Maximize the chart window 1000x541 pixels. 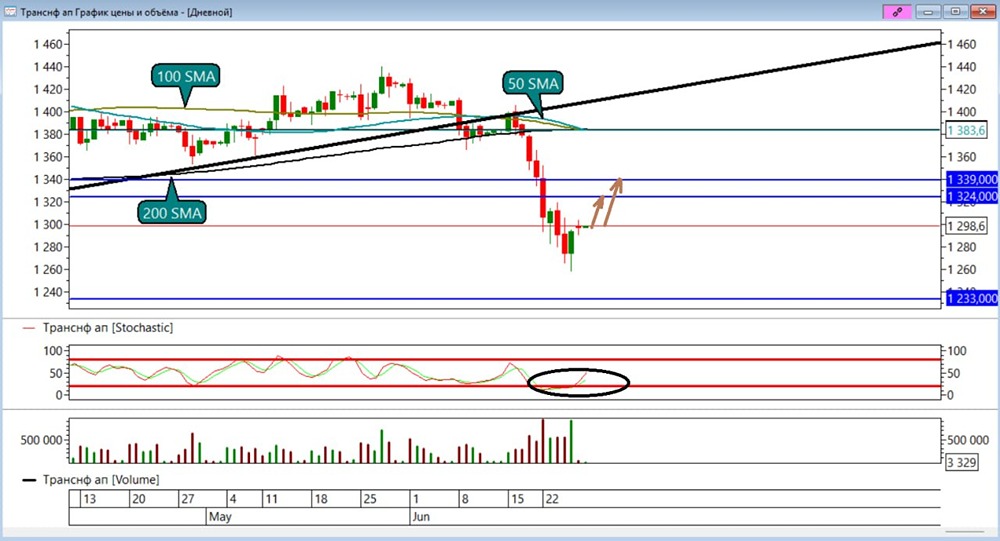point(955,11)
